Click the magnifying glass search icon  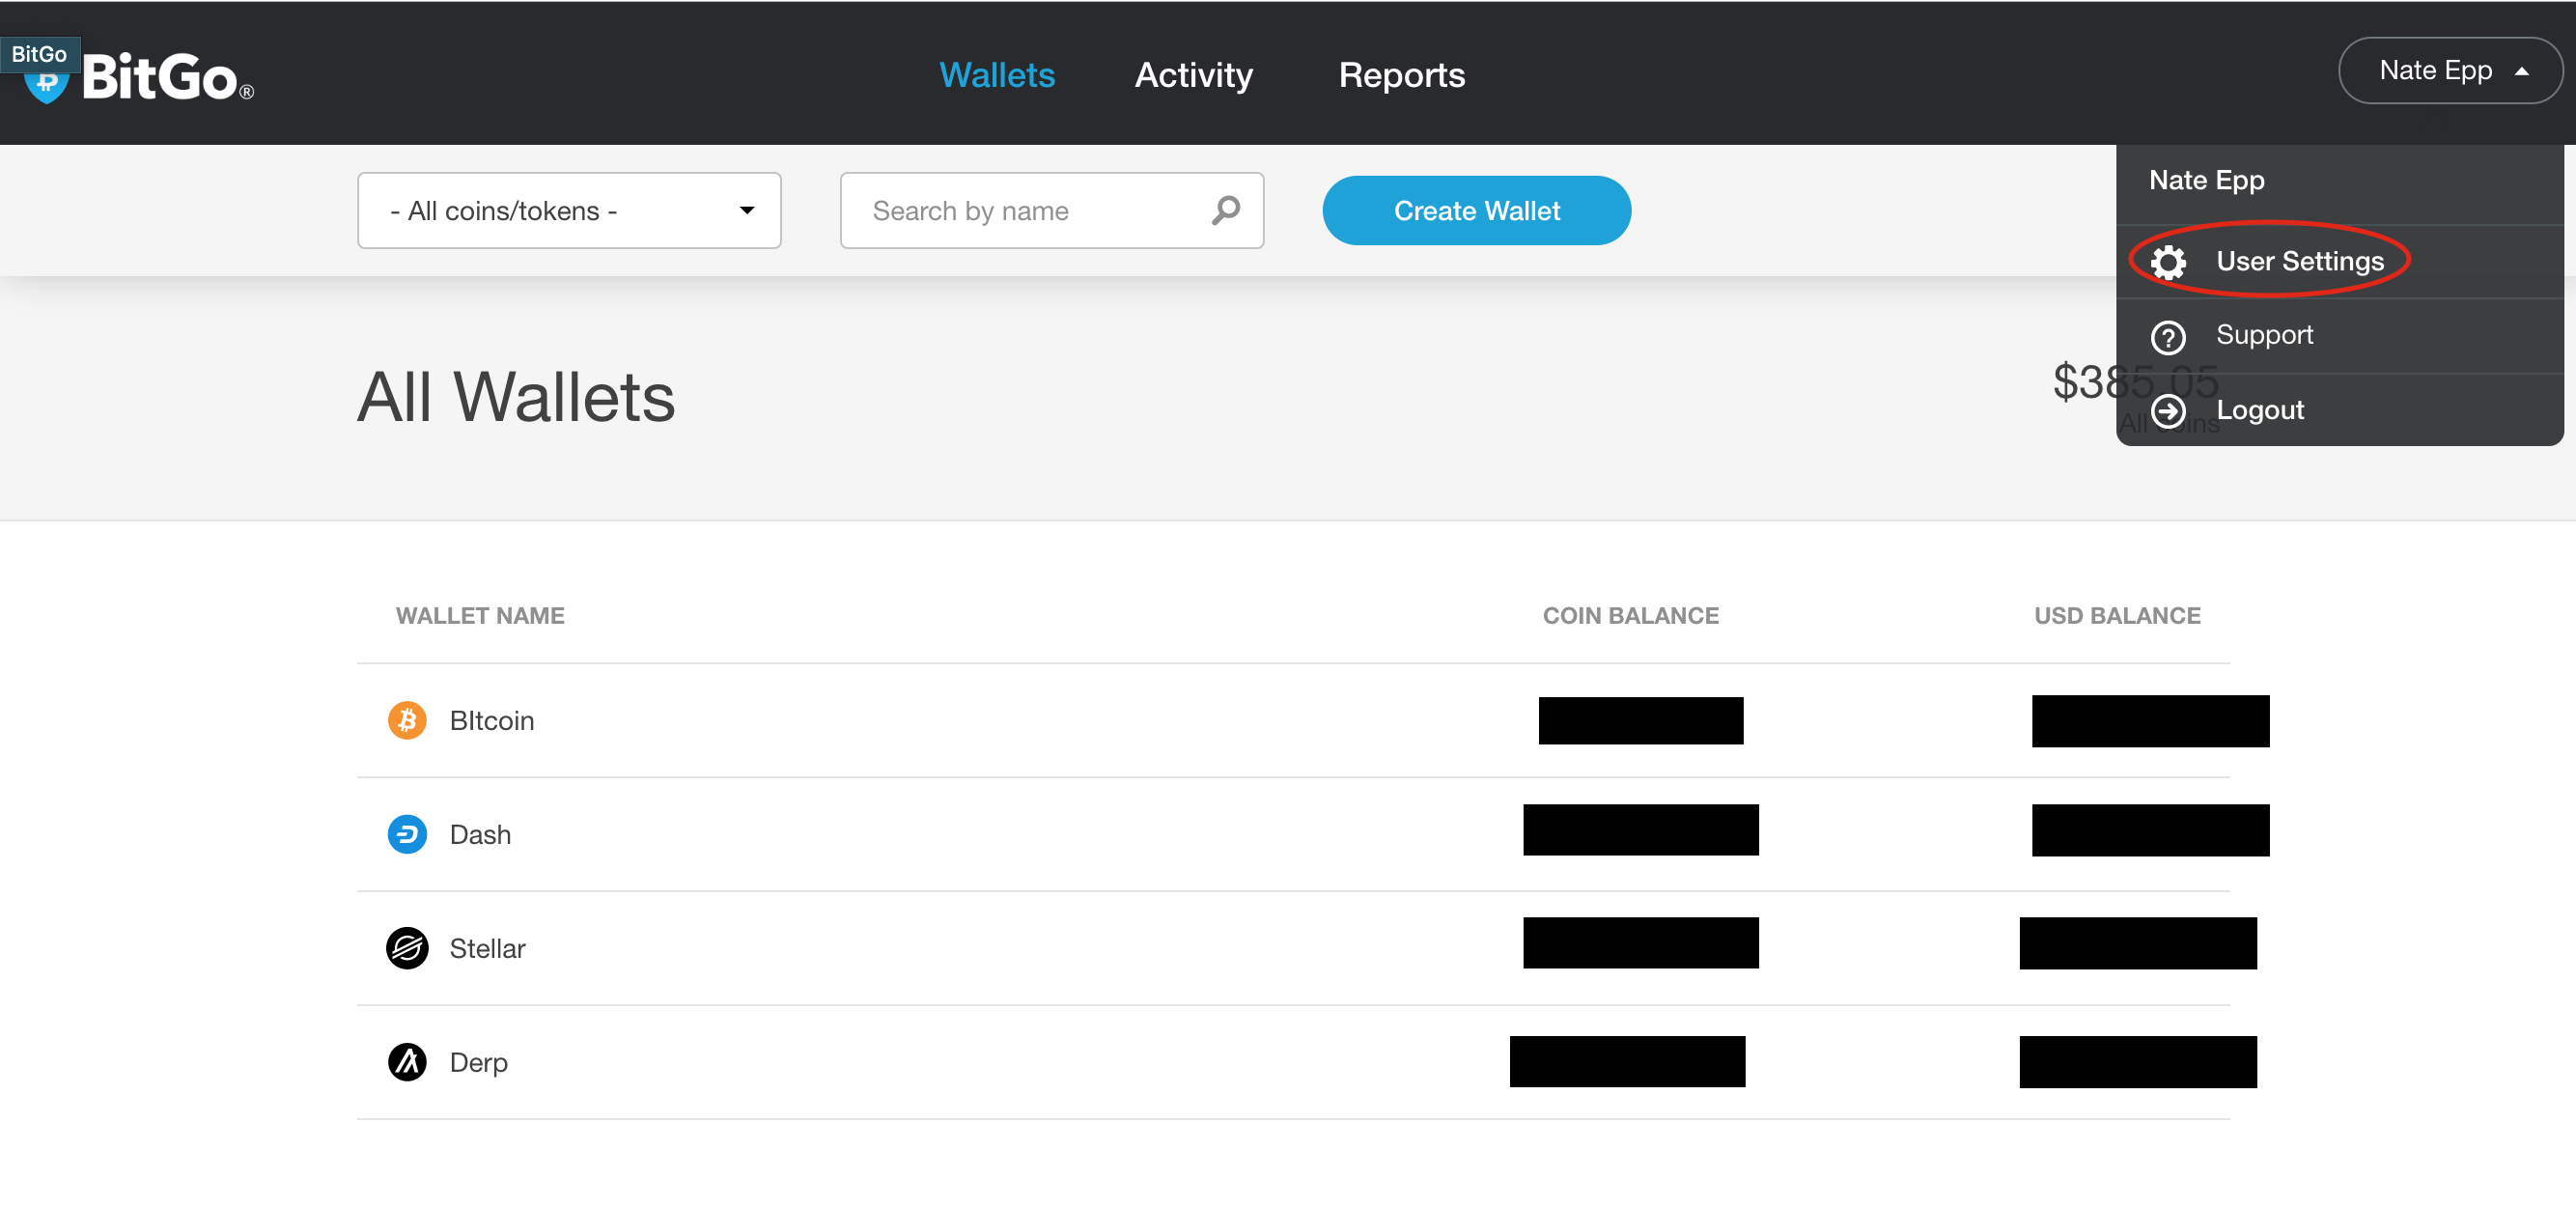coord(1226,210)
